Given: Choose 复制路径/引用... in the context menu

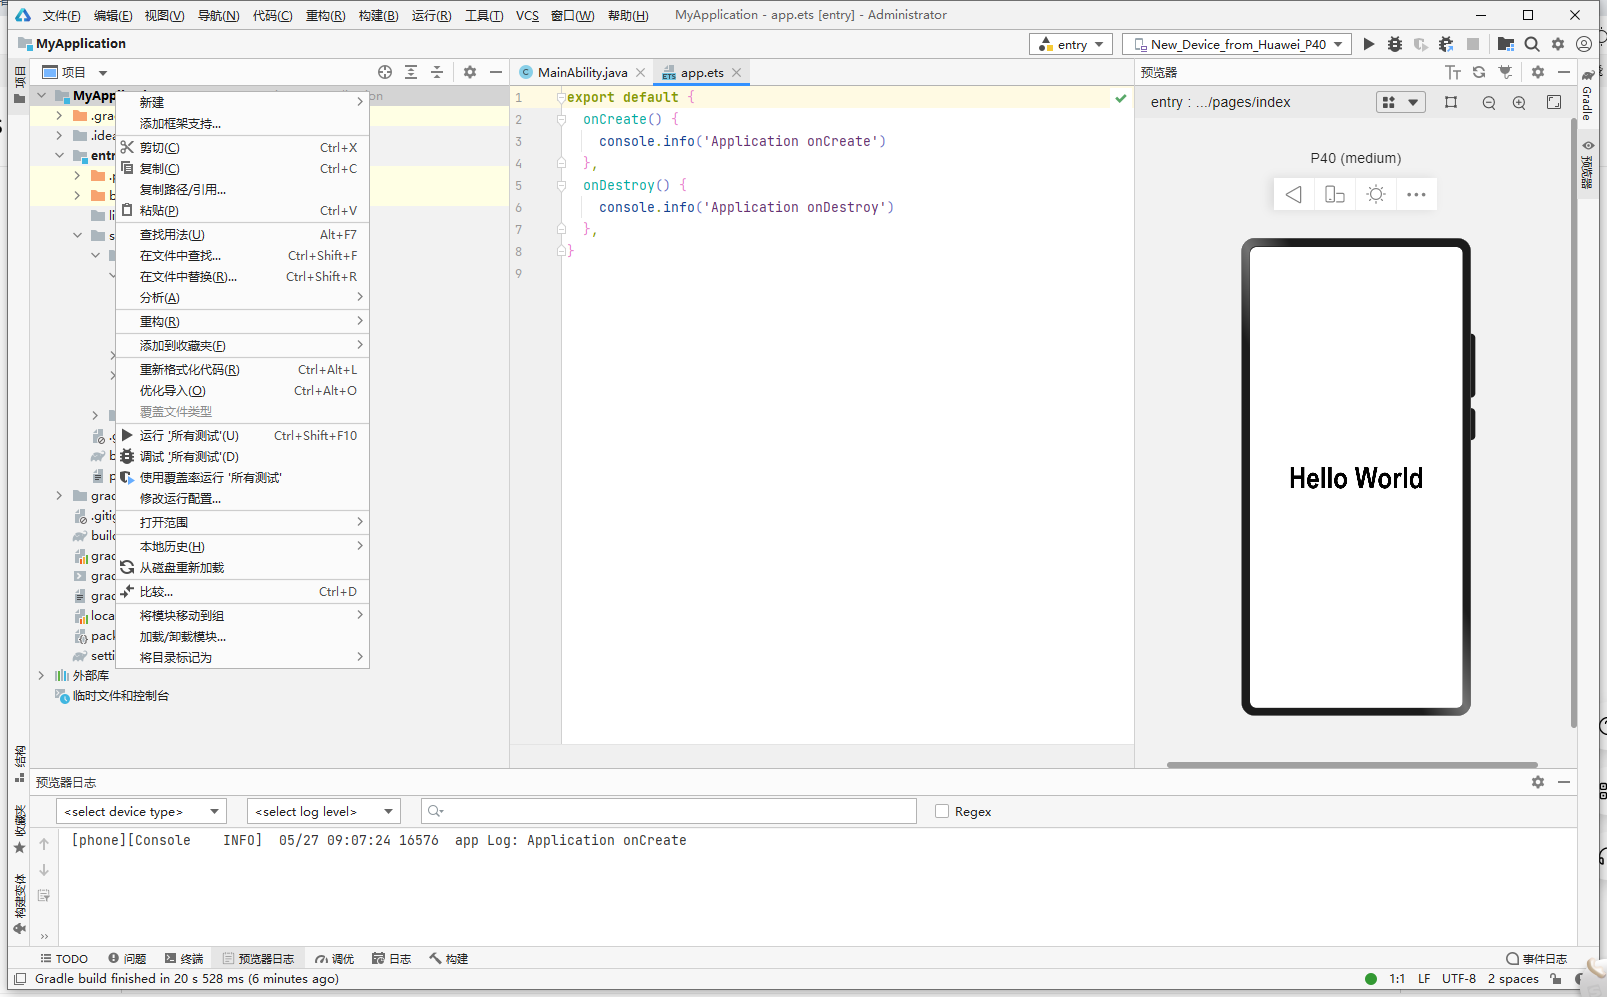Looking at the screenshot, I should click(243, 189).
